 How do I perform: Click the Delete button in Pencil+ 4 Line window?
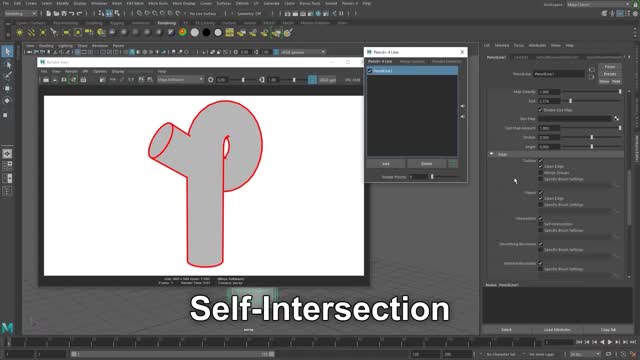427,164
